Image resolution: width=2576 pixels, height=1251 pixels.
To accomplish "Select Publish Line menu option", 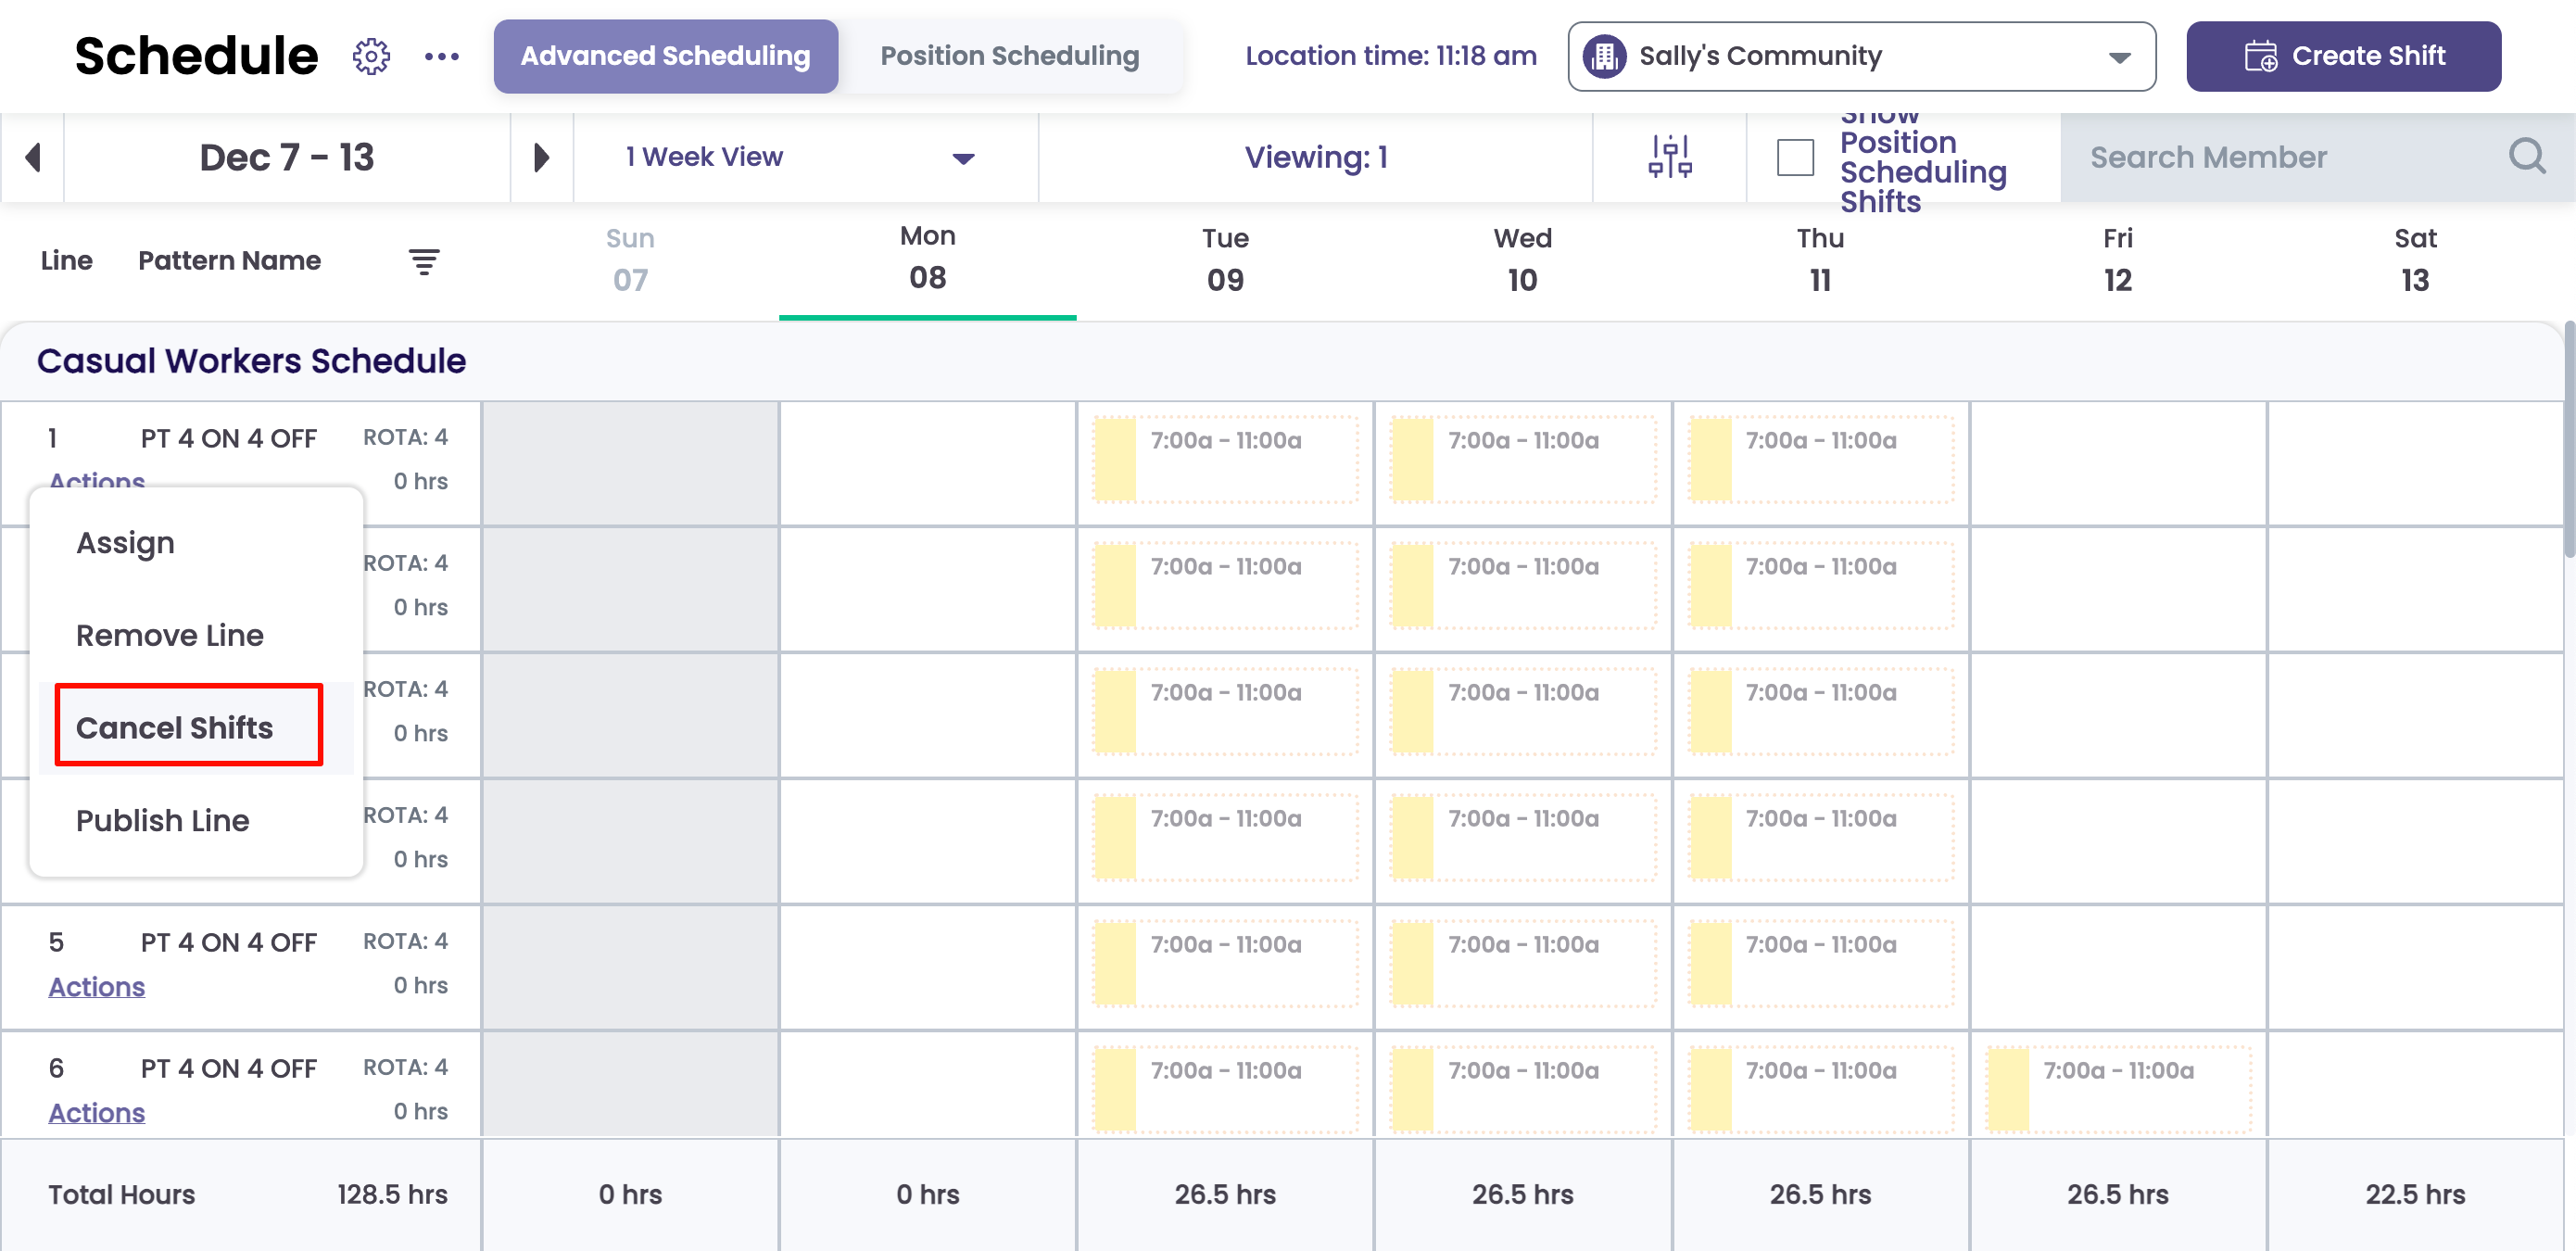I will click(x=163, y=820).
